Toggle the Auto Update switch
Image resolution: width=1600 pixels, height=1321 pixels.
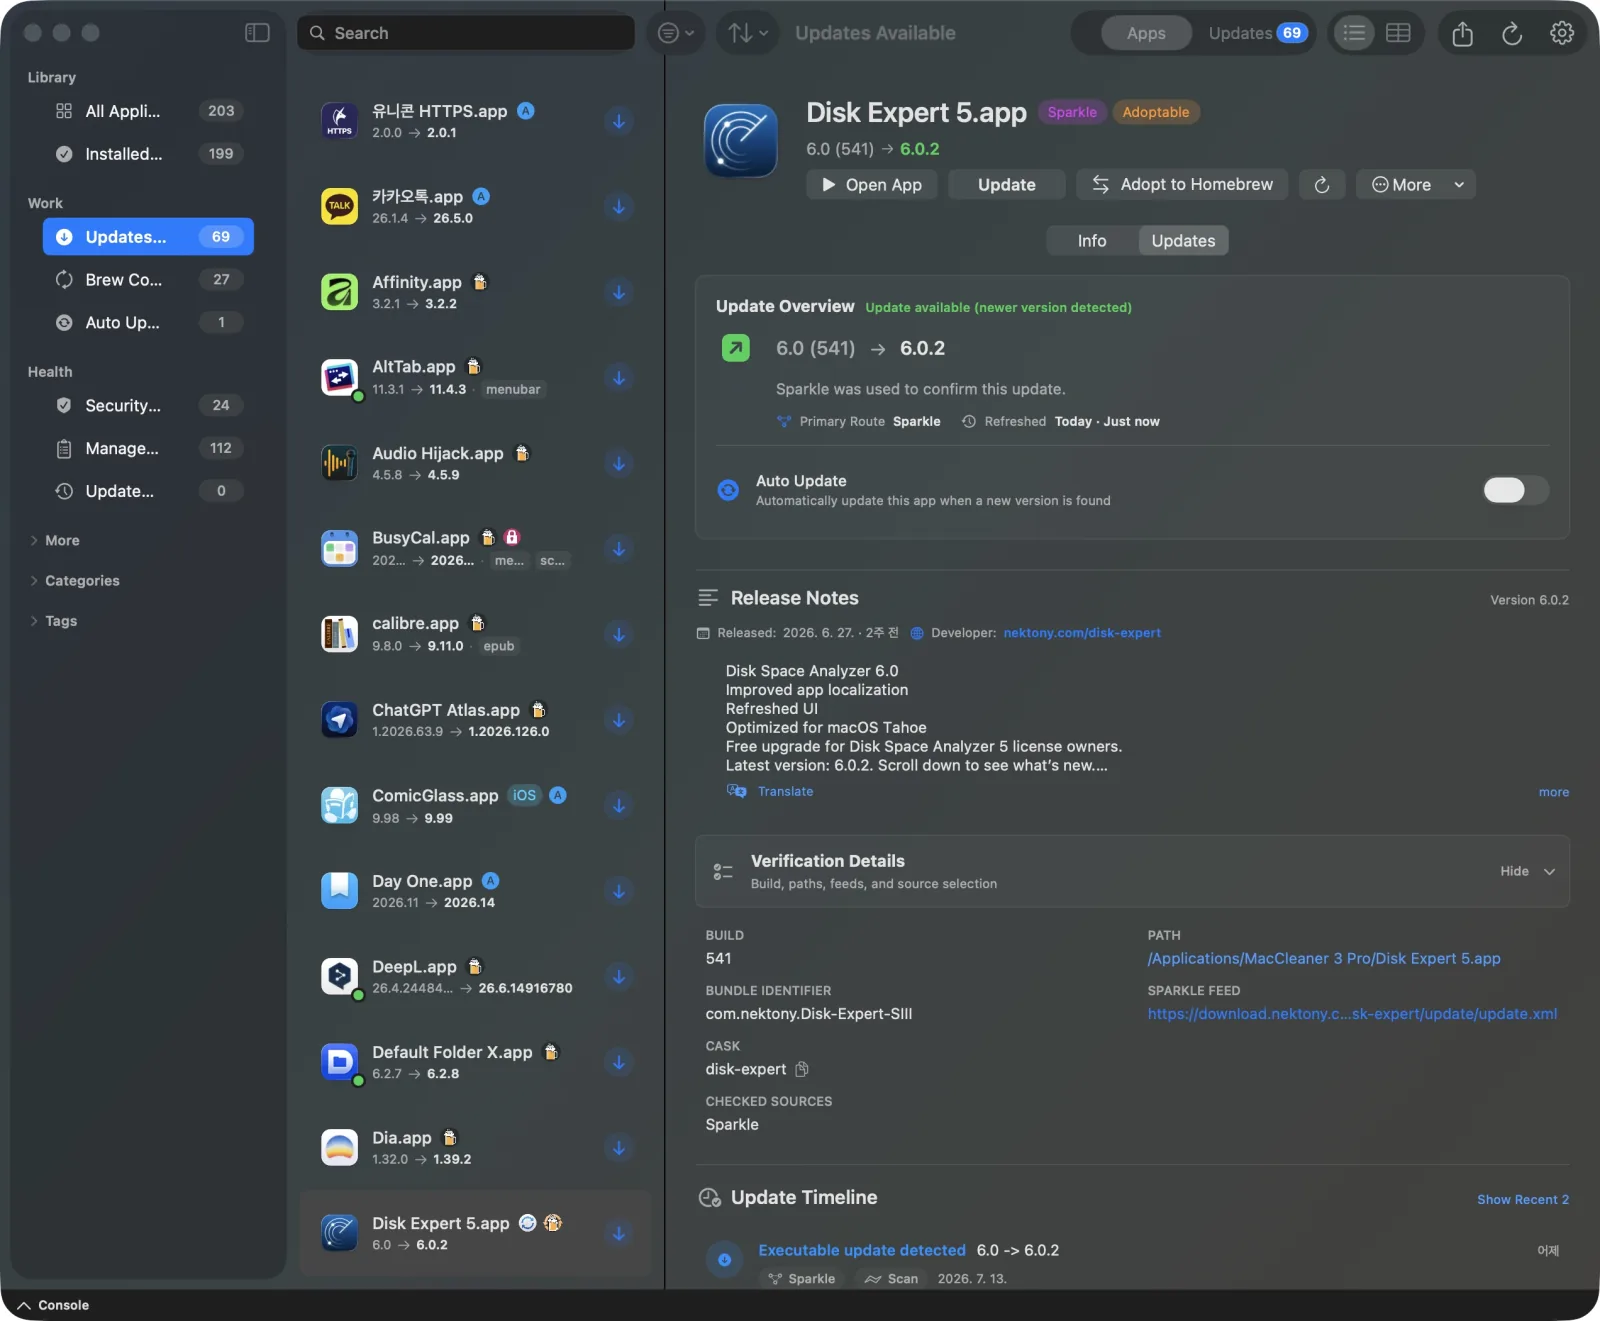pos(1516,490)
